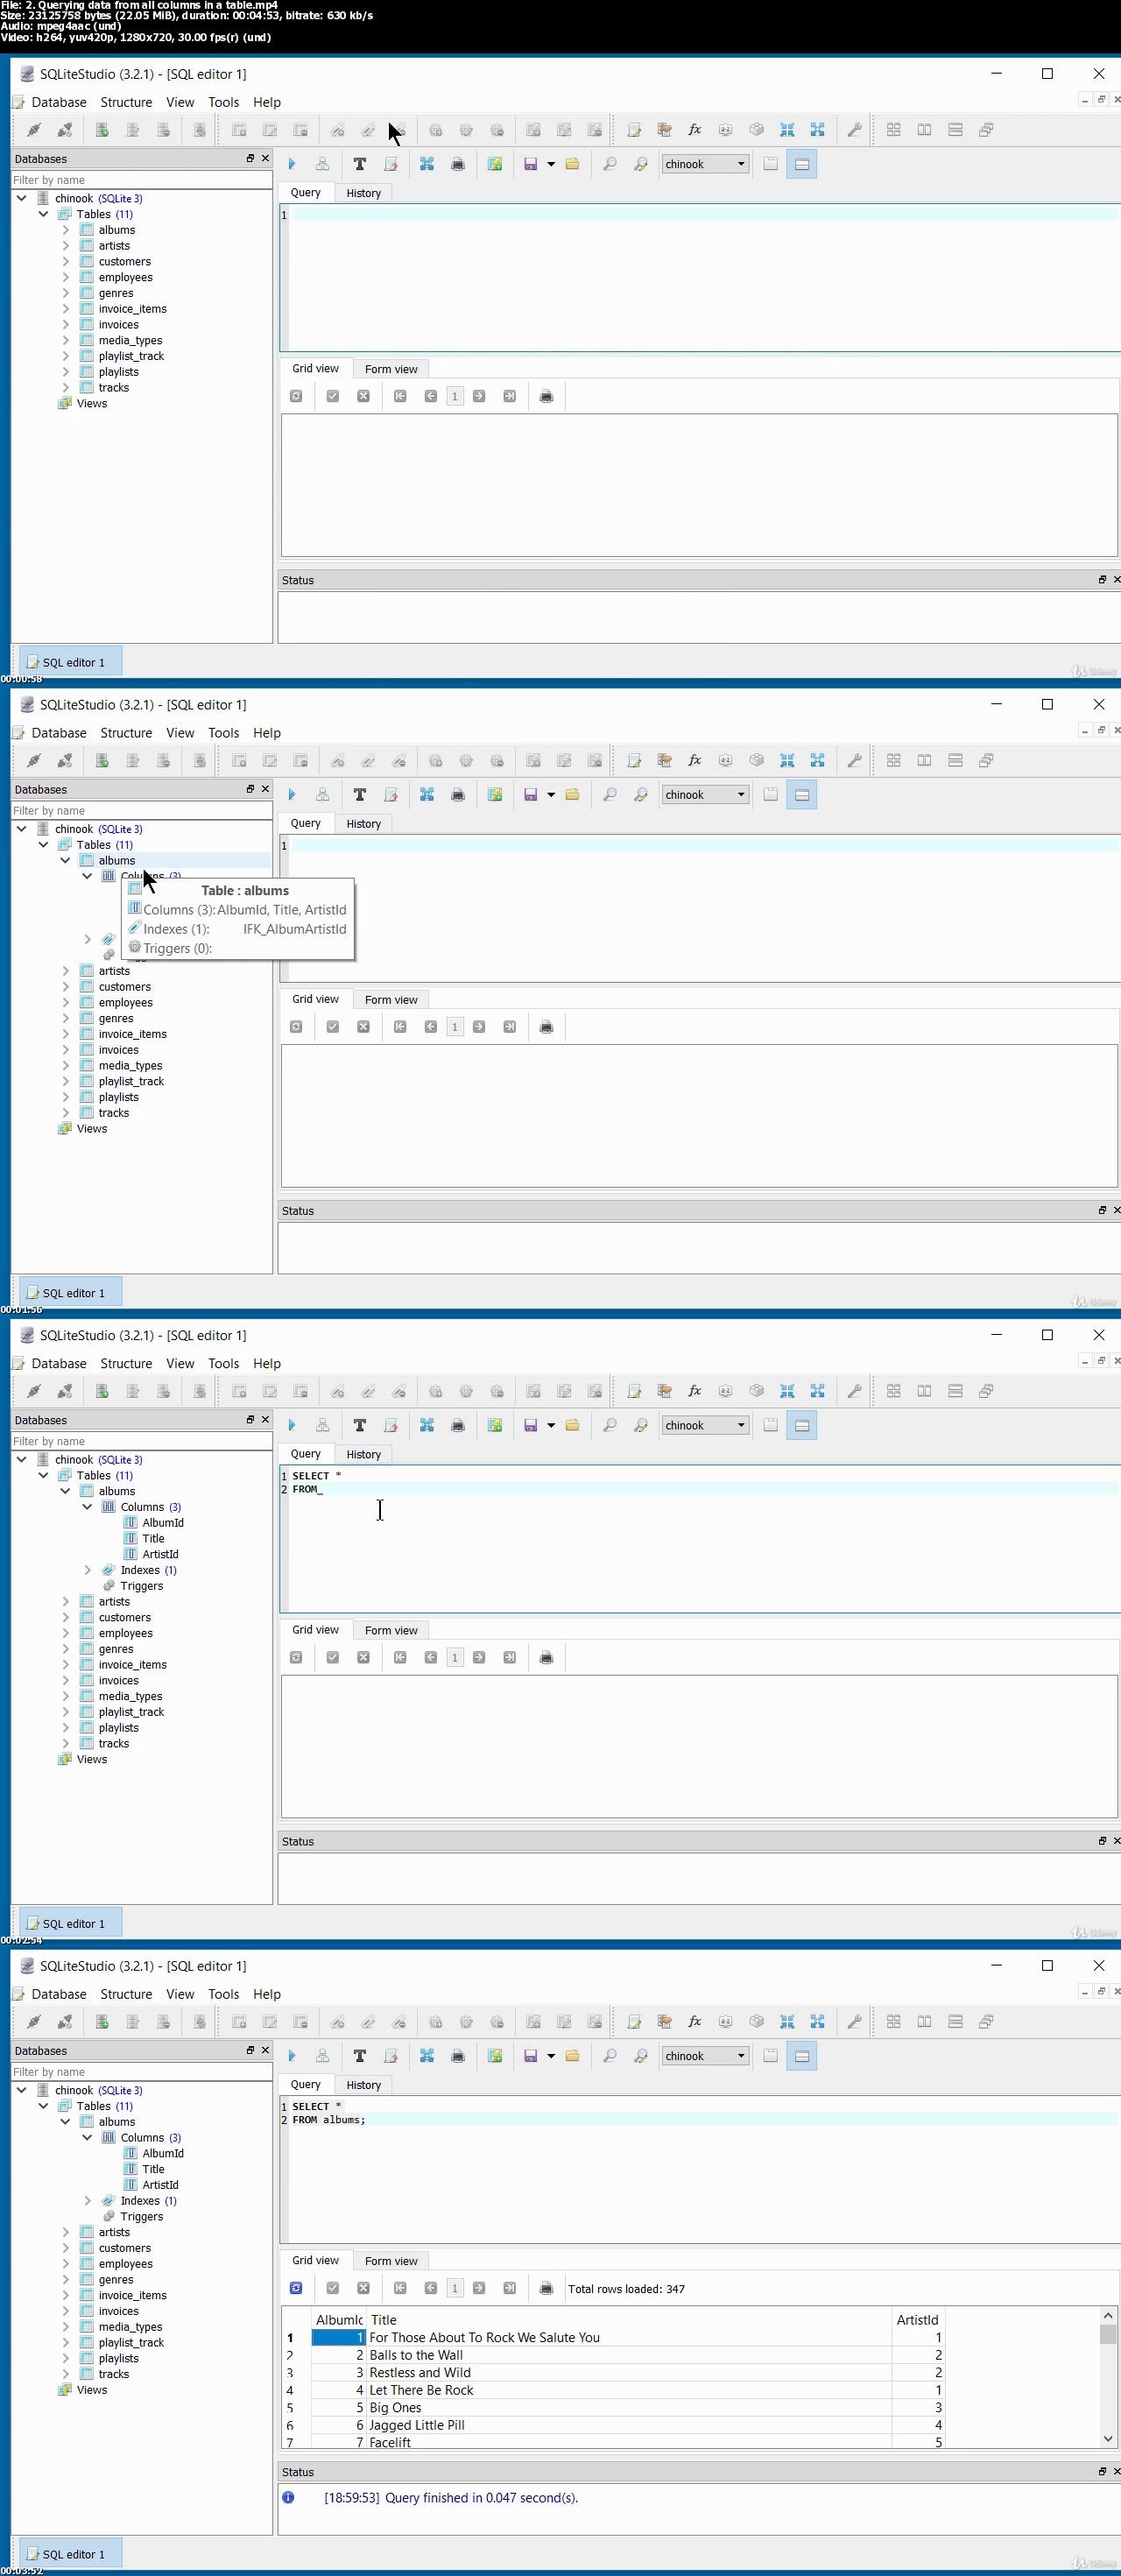Image resolution: width=1121 pixels, height=2576 pixels.
Task: Click Execute query arrow in the 00:00:58 frame
Action: point(291,164)
